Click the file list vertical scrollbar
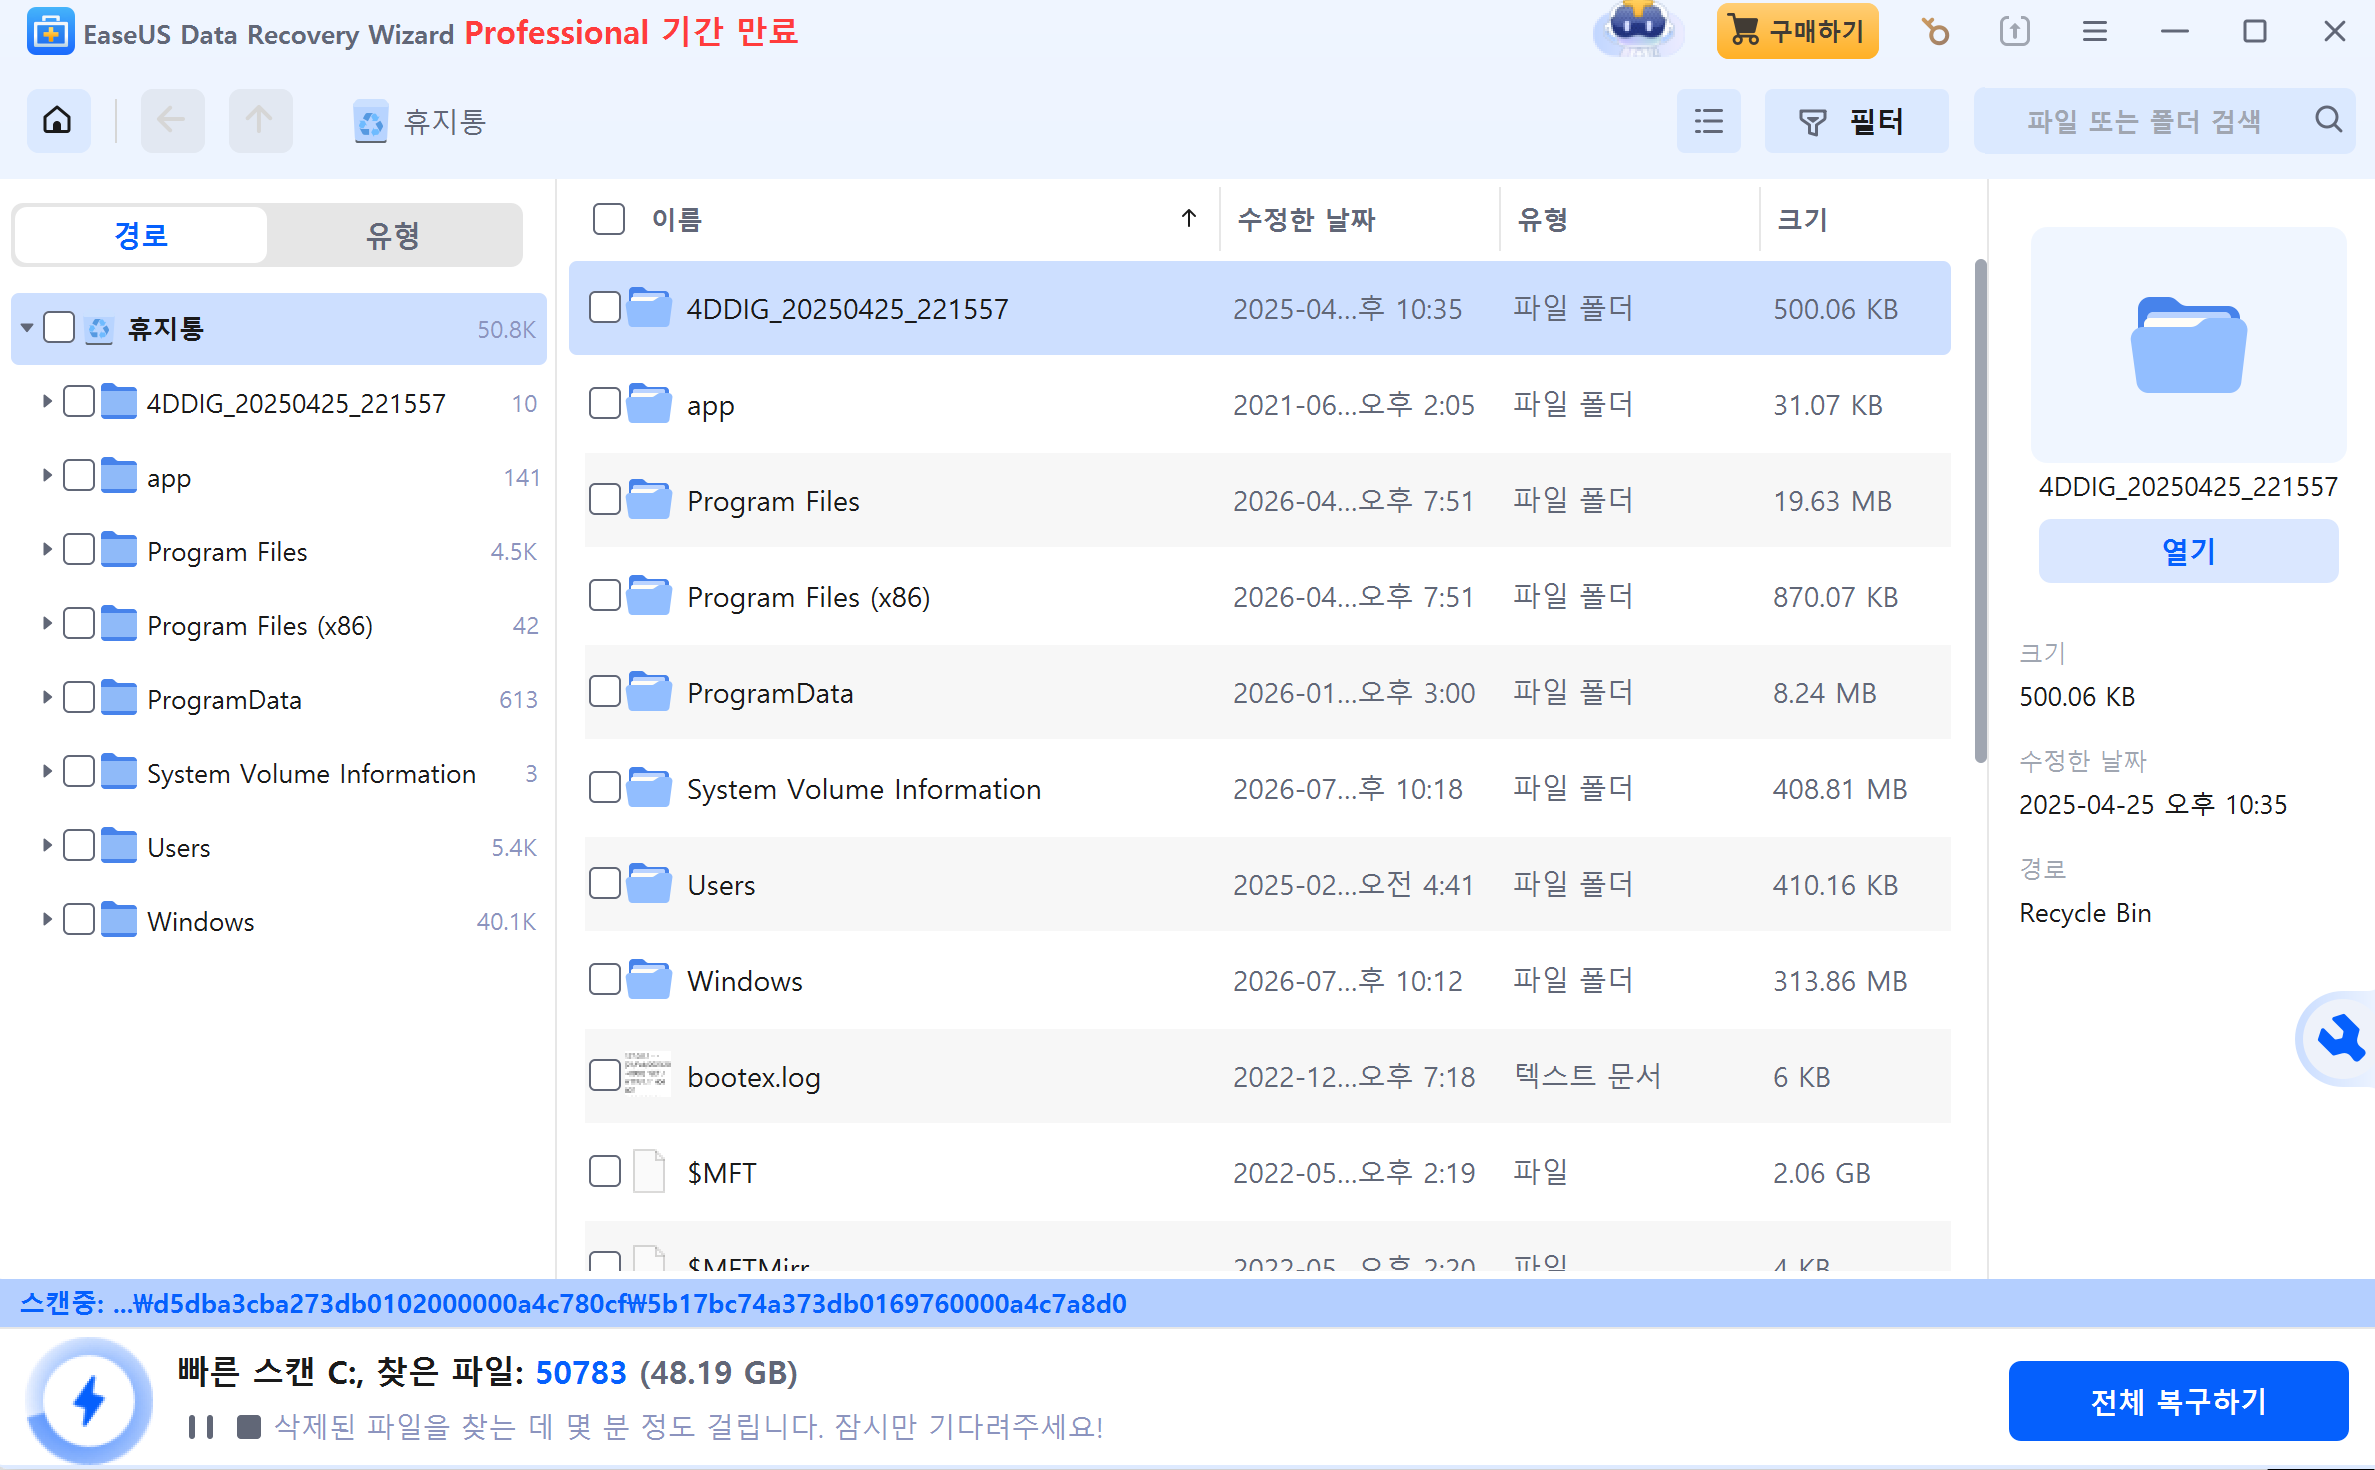This screenshot has height=1470, width=2375. tap(1980, 510)
